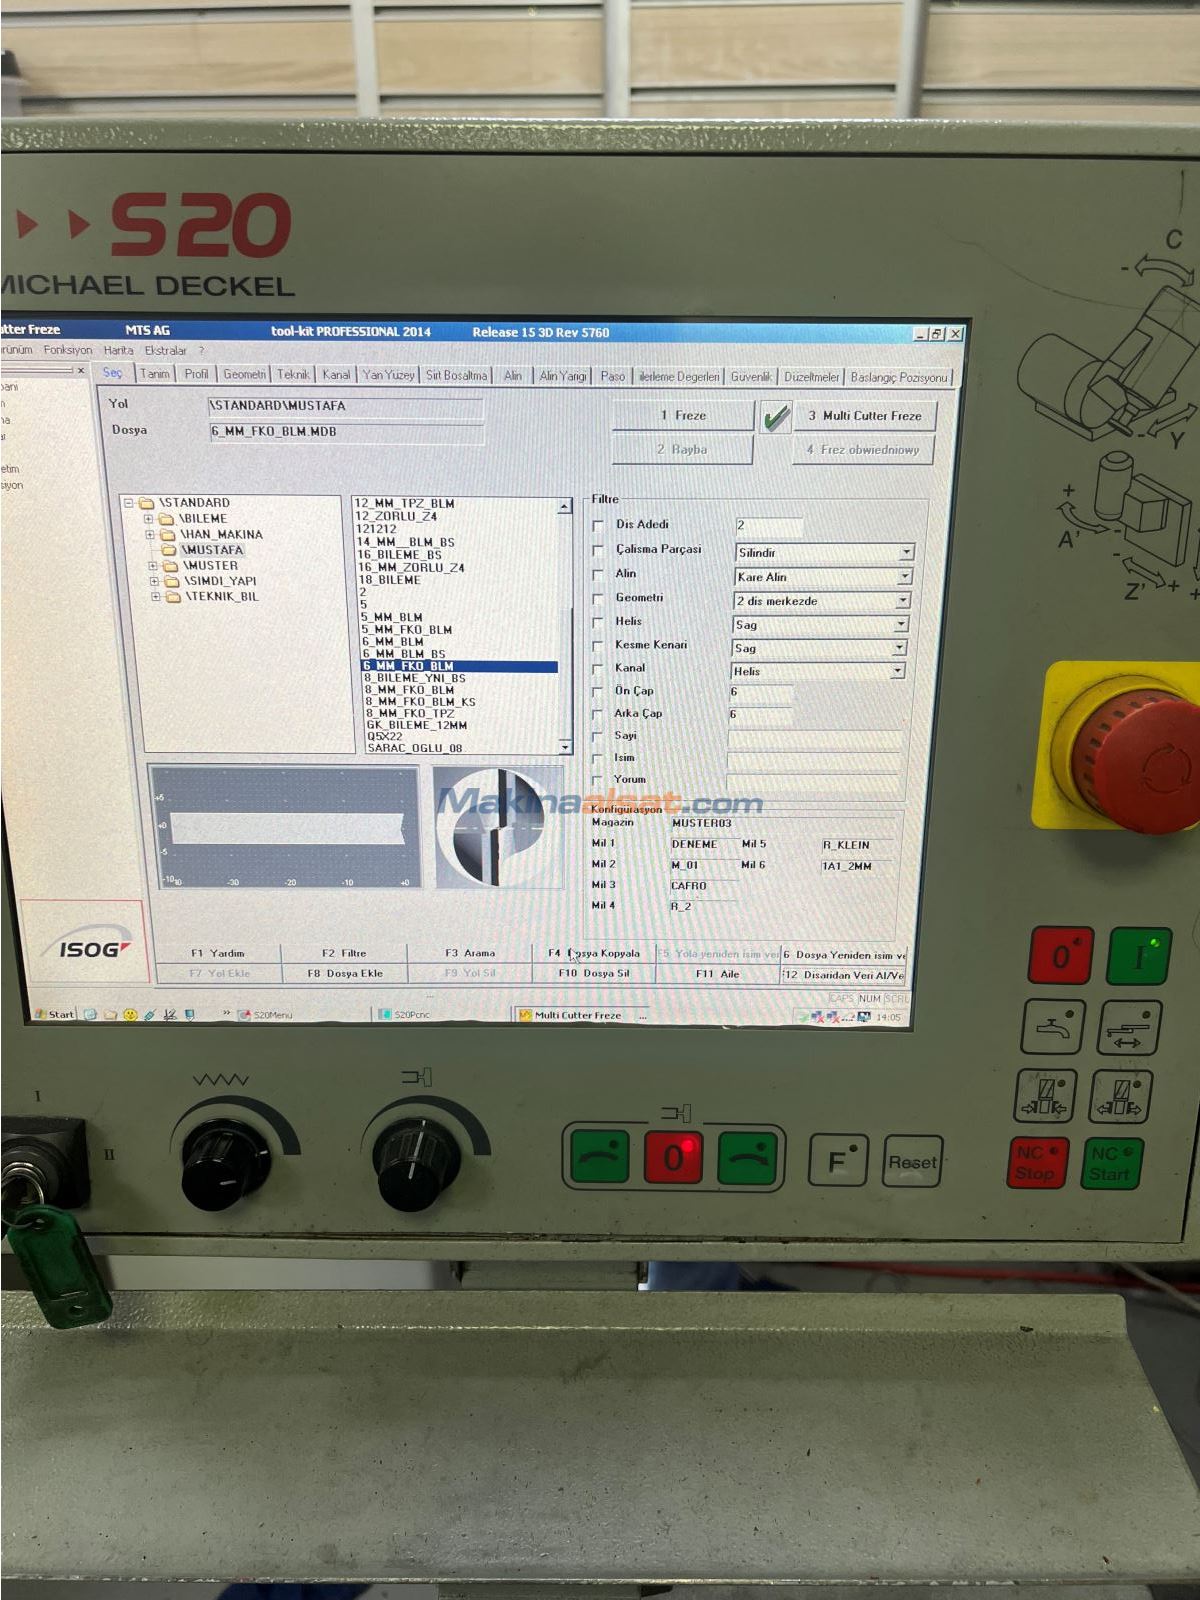
Task: Click the yellow smiley quick launch icon
Action: point(130,1014)
